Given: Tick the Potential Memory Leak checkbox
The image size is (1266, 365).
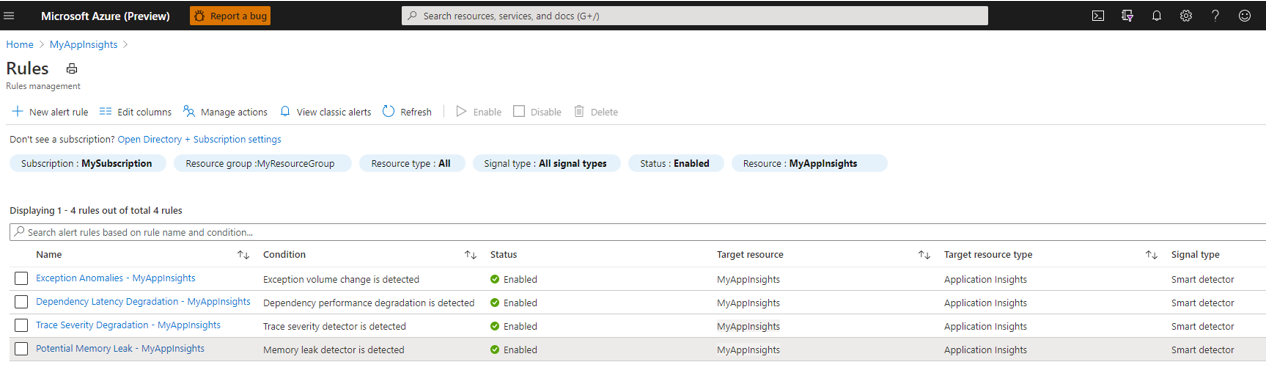Looking at the screenshot, I should point(21,349).
